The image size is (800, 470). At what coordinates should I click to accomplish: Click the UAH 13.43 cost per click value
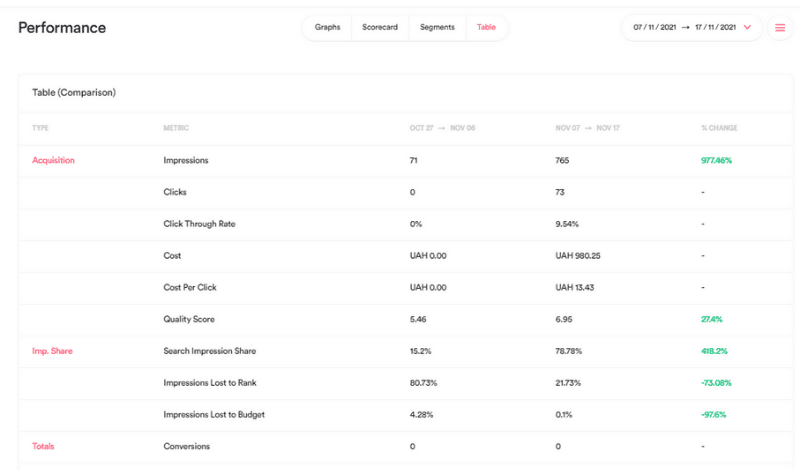coord(574,287)
